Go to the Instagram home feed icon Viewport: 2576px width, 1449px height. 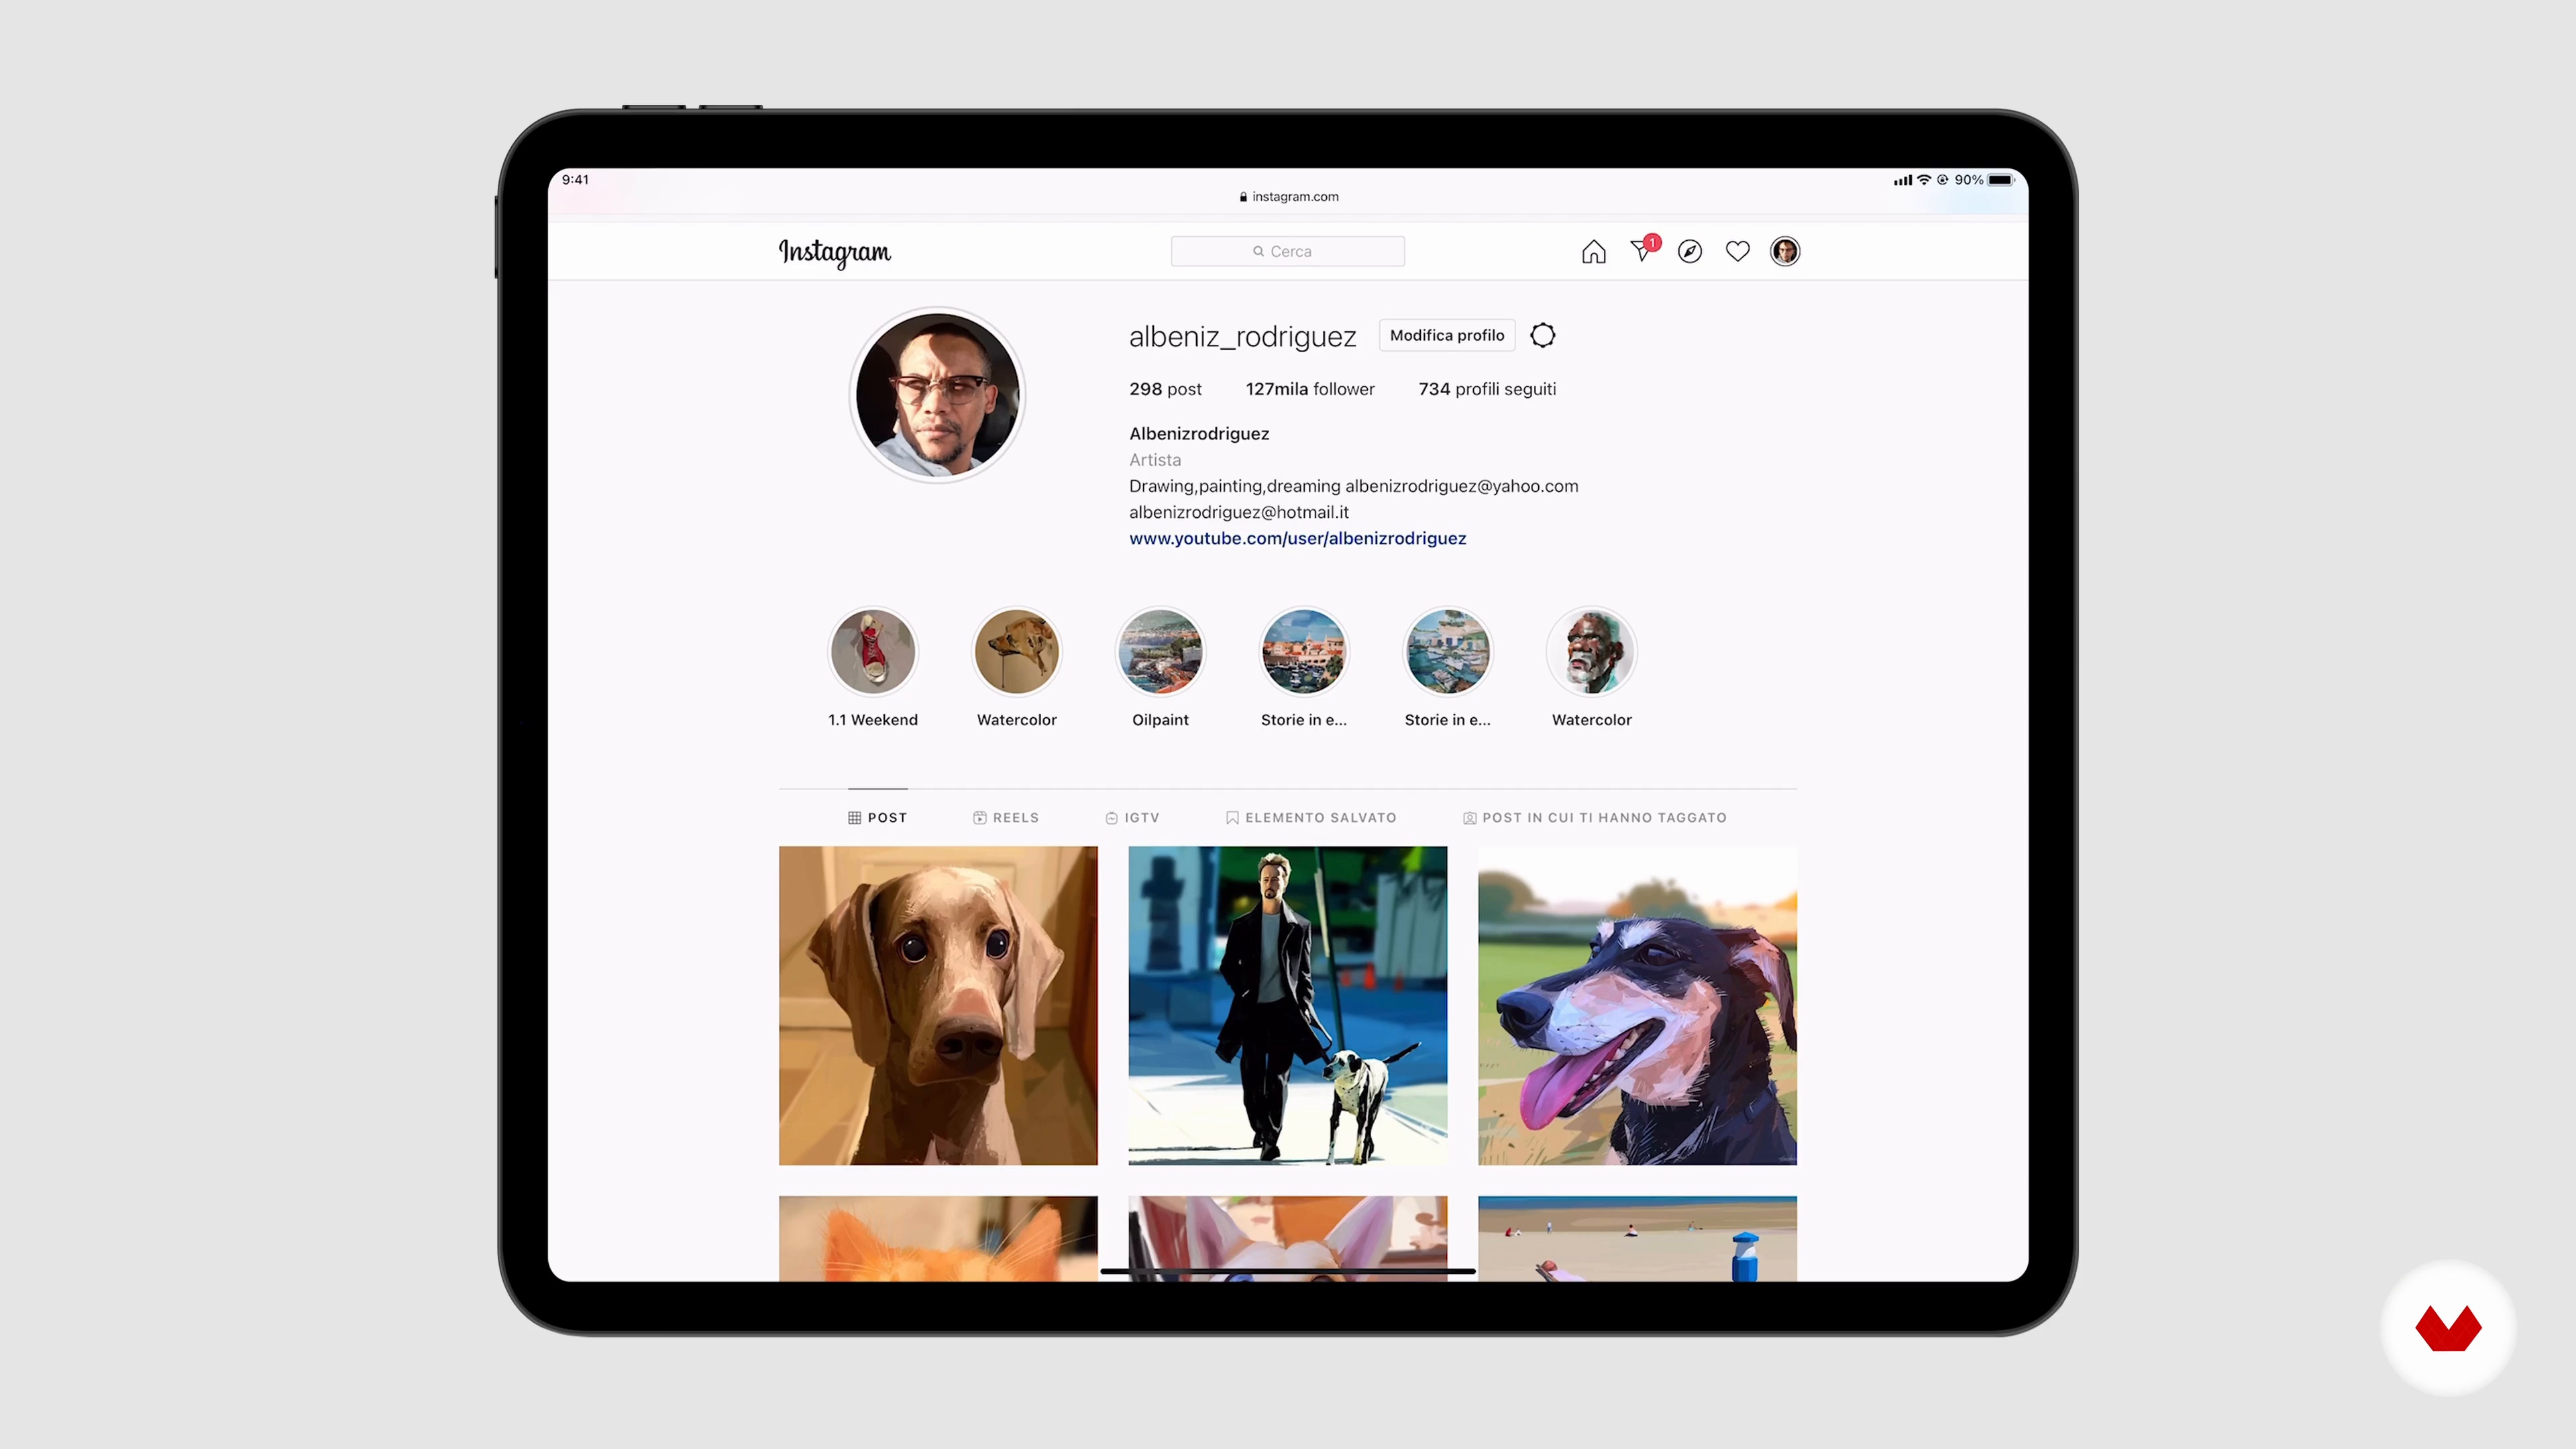1594,251
